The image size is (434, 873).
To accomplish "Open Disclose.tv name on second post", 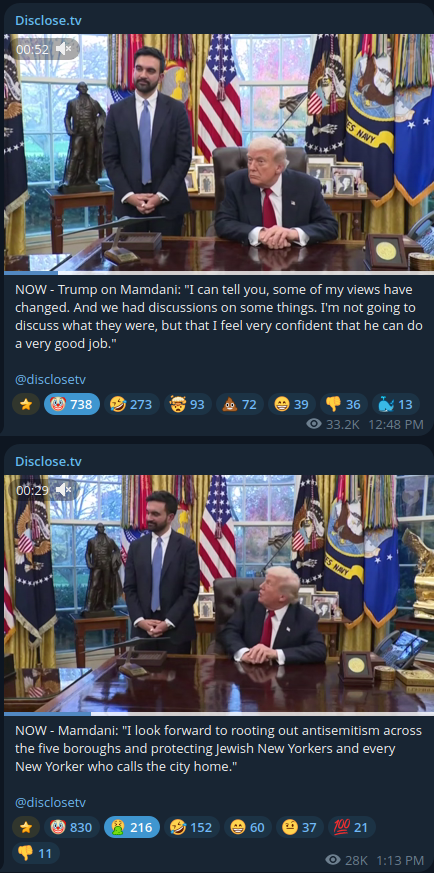I will click(48, 462).
